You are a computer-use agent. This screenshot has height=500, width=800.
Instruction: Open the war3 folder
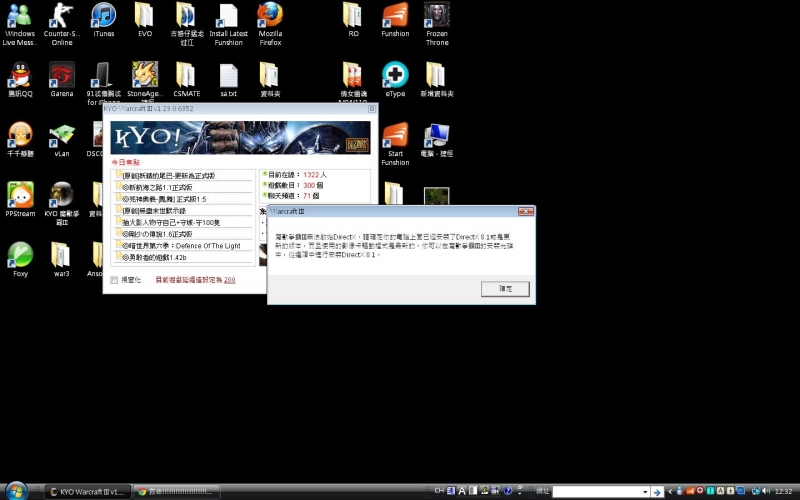[61, 259]
